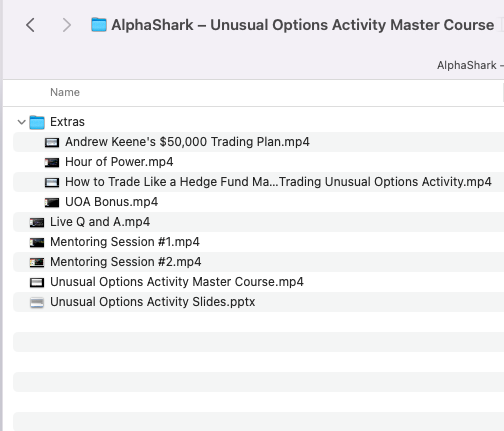The image size is (504, 431).
Task: Select the Extras folder name
Action: coord(67,122)
